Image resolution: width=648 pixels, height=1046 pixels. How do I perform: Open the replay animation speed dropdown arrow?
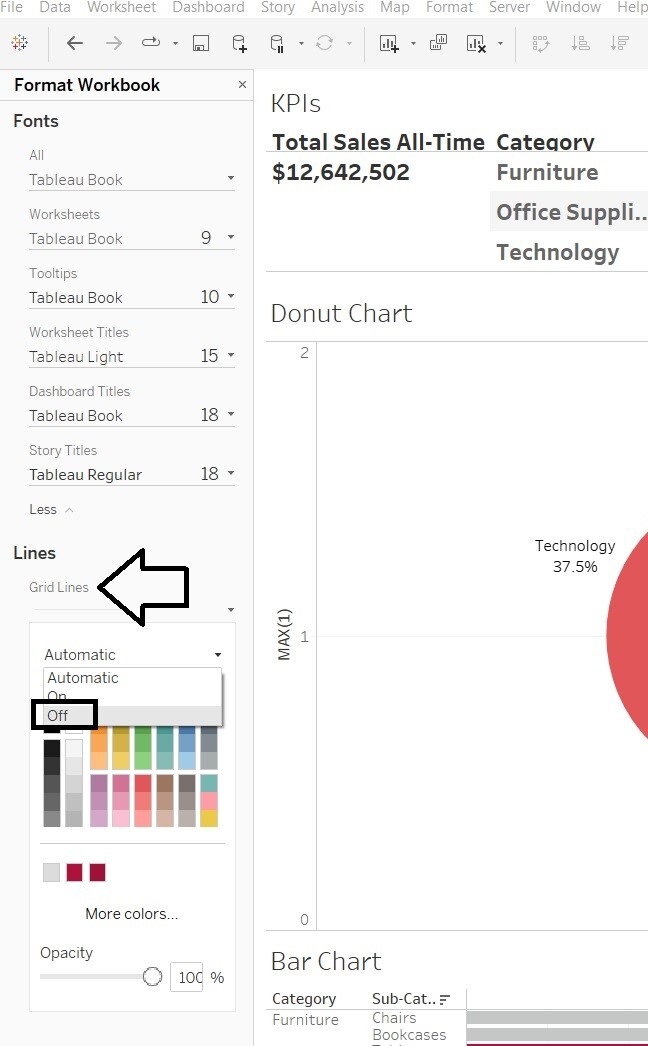point(176,44)
